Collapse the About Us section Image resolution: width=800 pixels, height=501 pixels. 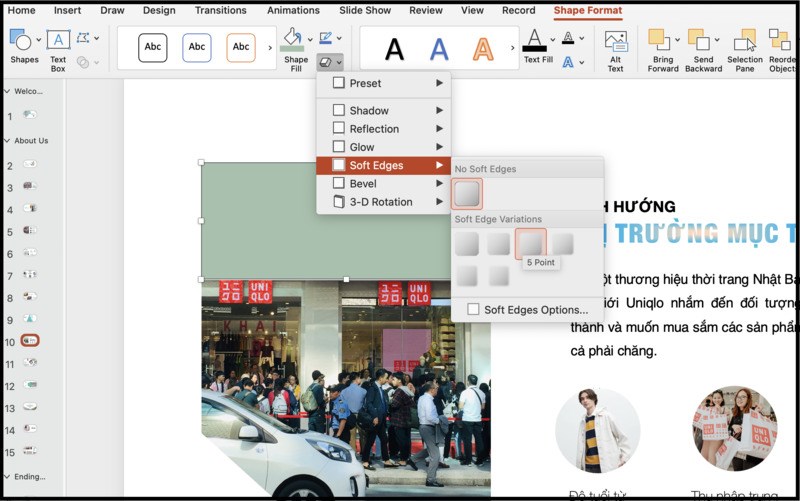(8, 141)
